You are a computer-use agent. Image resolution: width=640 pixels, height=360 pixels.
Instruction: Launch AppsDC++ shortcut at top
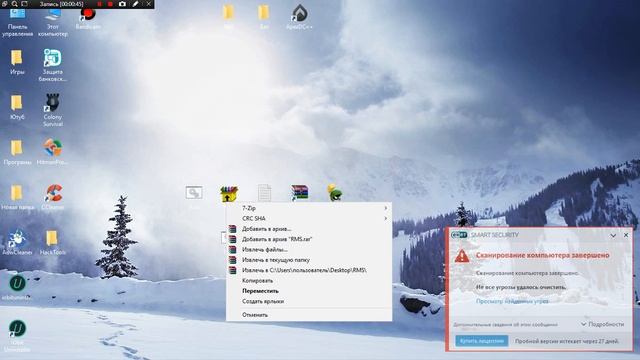click(299, 17)
